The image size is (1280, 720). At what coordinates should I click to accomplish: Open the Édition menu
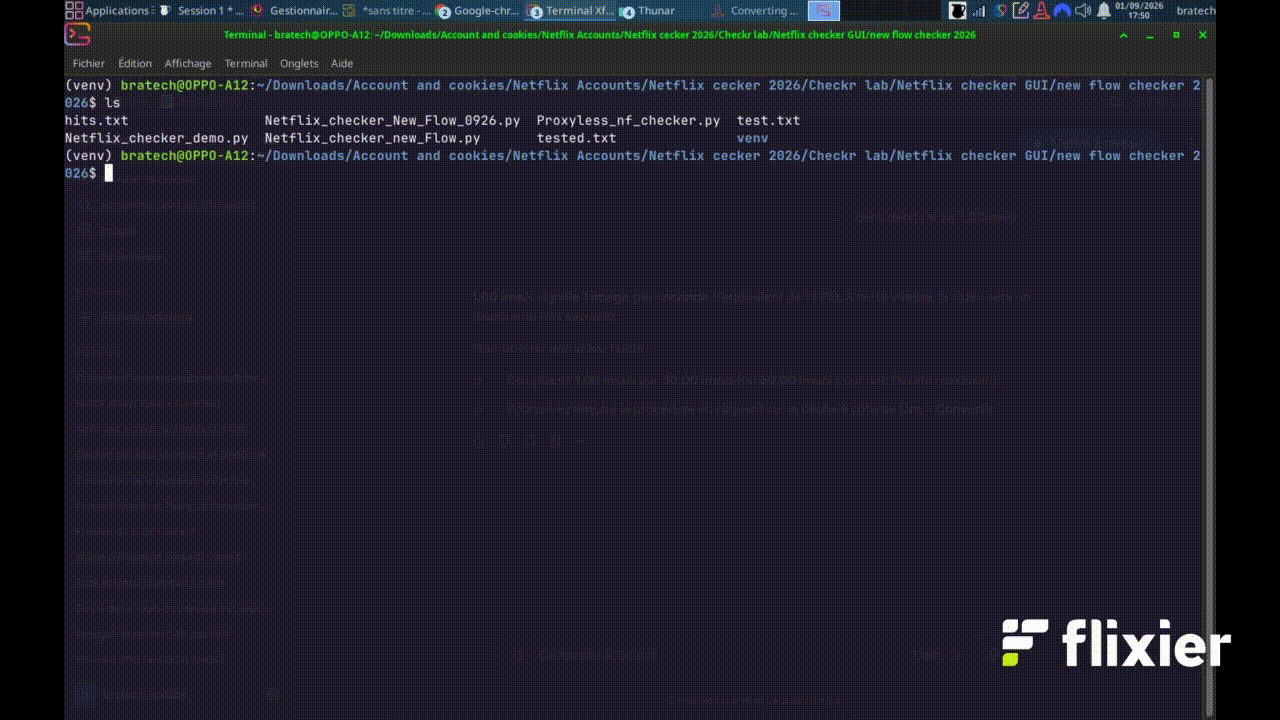pos(135,63)
